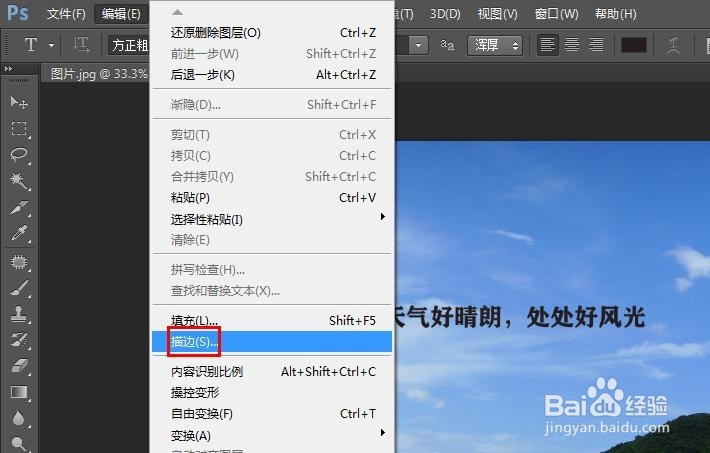Open the 编辑(E) menu

(121, 14)
